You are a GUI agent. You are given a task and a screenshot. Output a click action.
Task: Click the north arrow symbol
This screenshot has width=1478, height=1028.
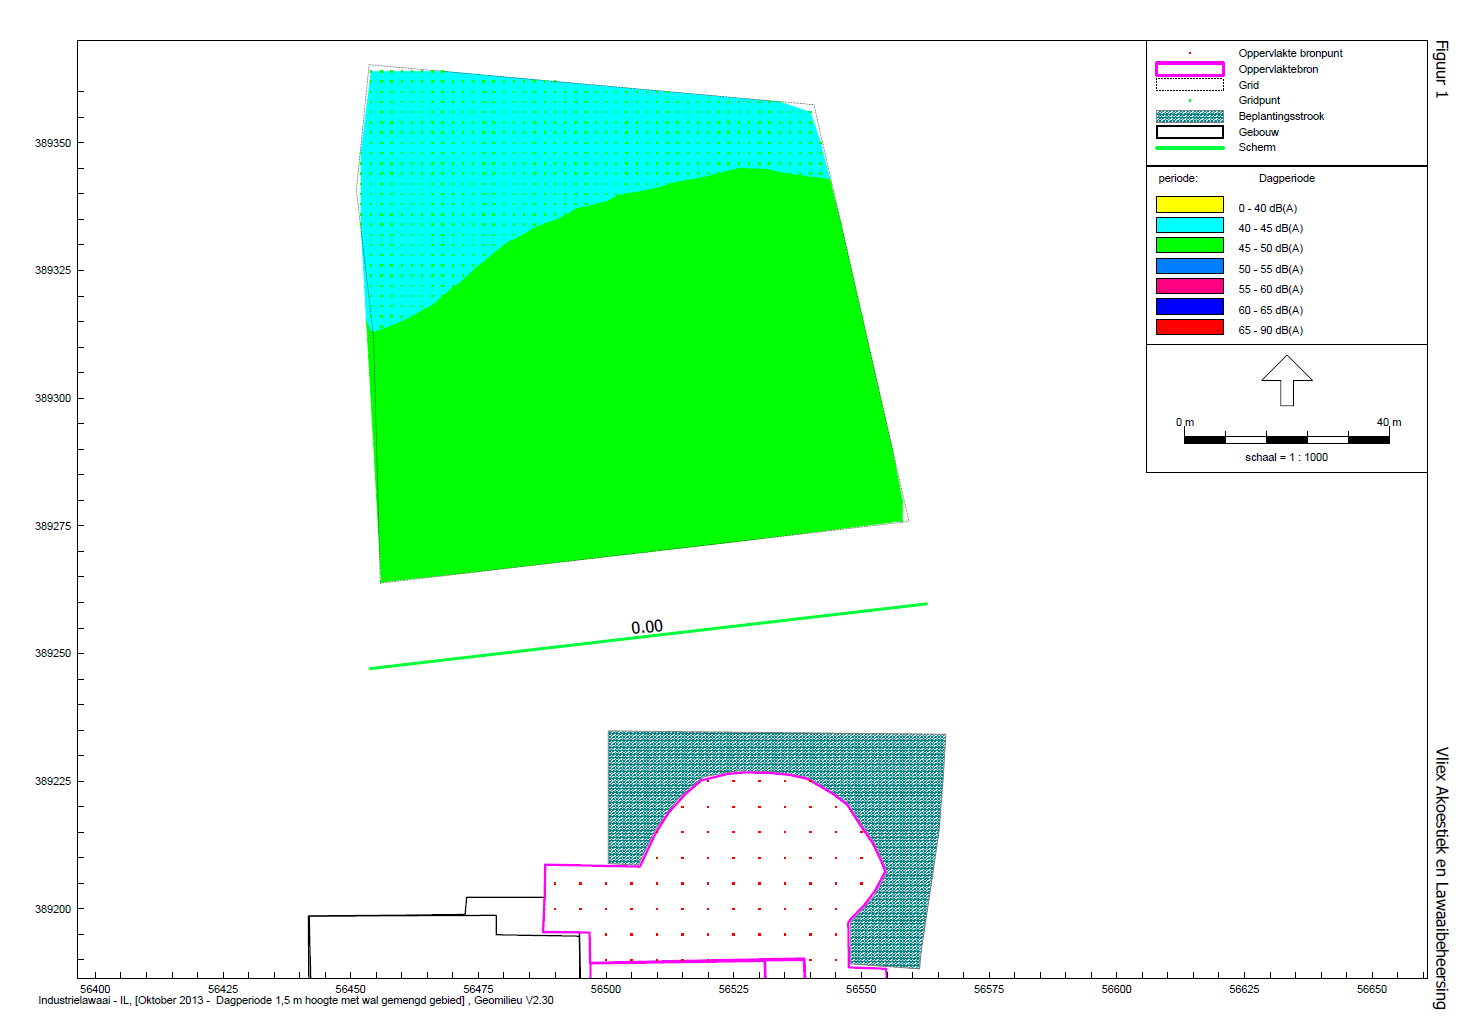click(x=1286, y=380)
